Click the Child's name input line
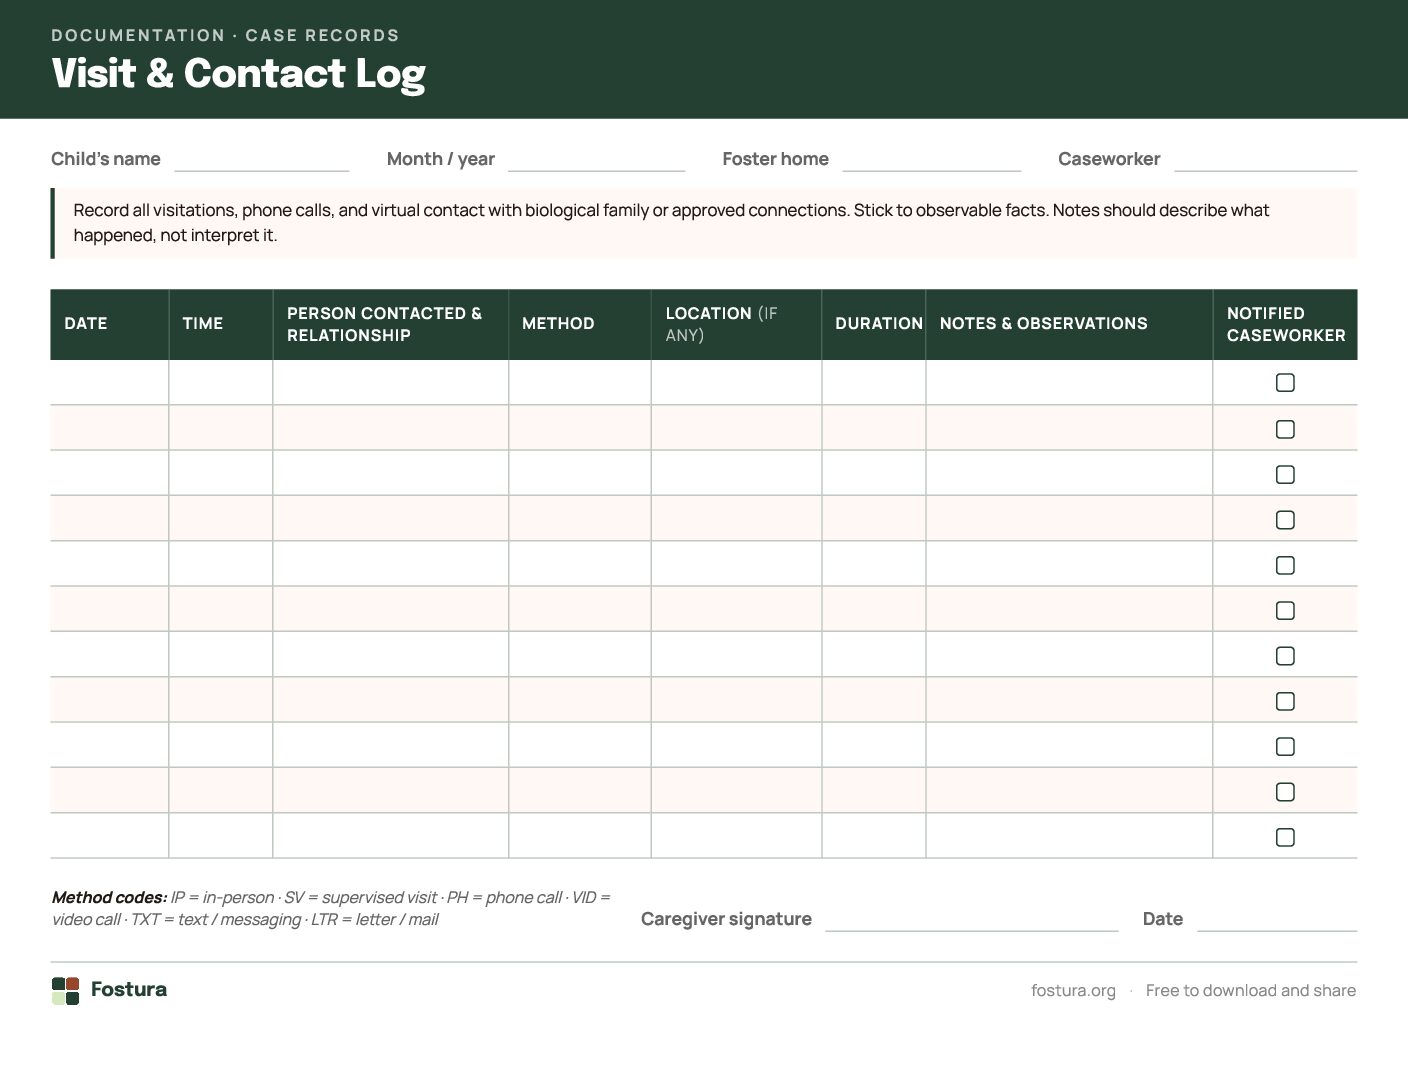The width and height of the screenshot is (1408, 1088). (x=261, y=160)
